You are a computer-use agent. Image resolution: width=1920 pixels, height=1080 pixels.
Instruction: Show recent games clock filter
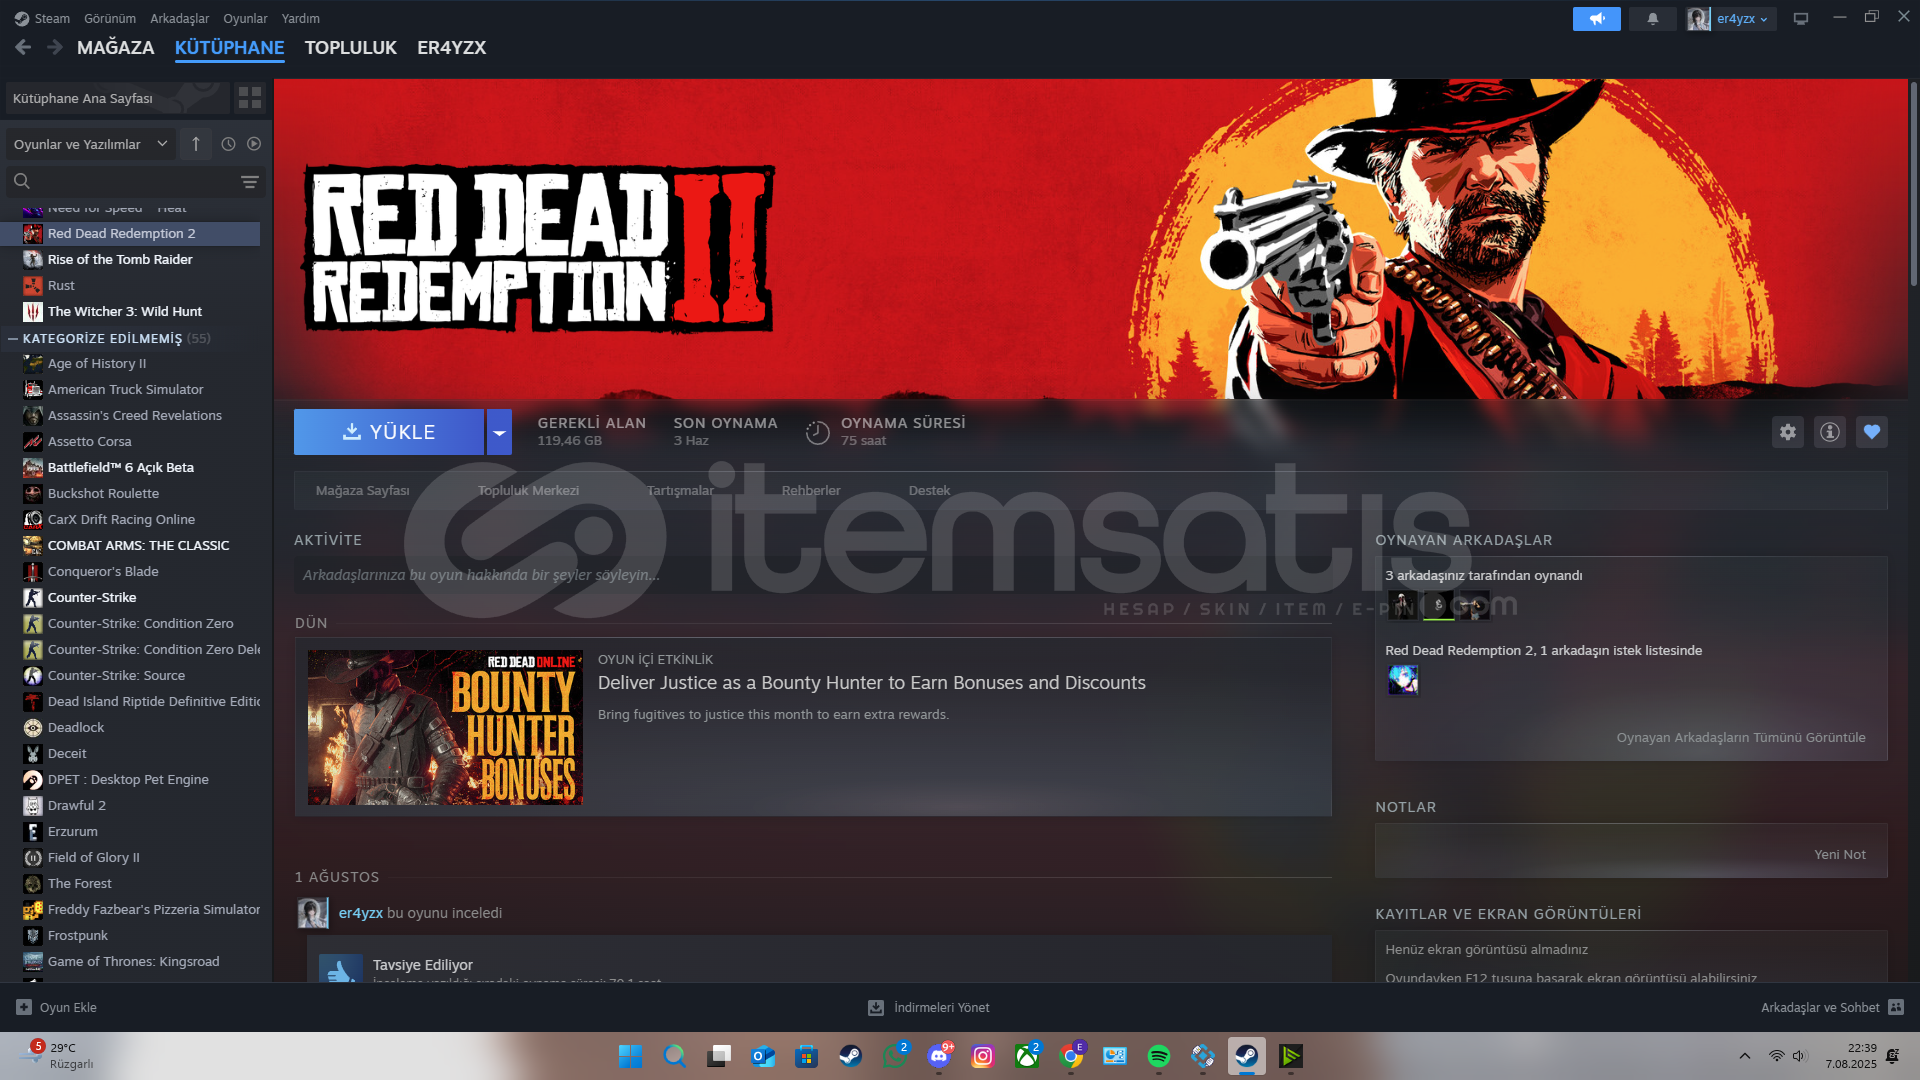click(228, 144)
